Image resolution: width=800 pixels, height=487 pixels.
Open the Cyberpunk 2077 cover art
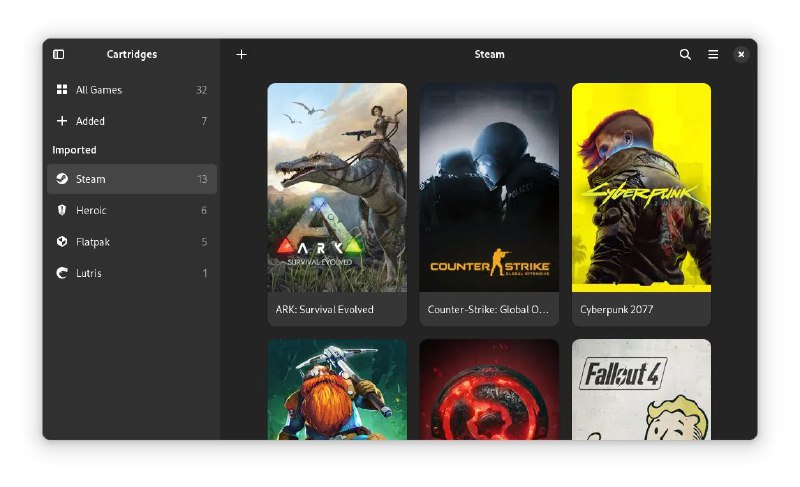click(641, 187)
